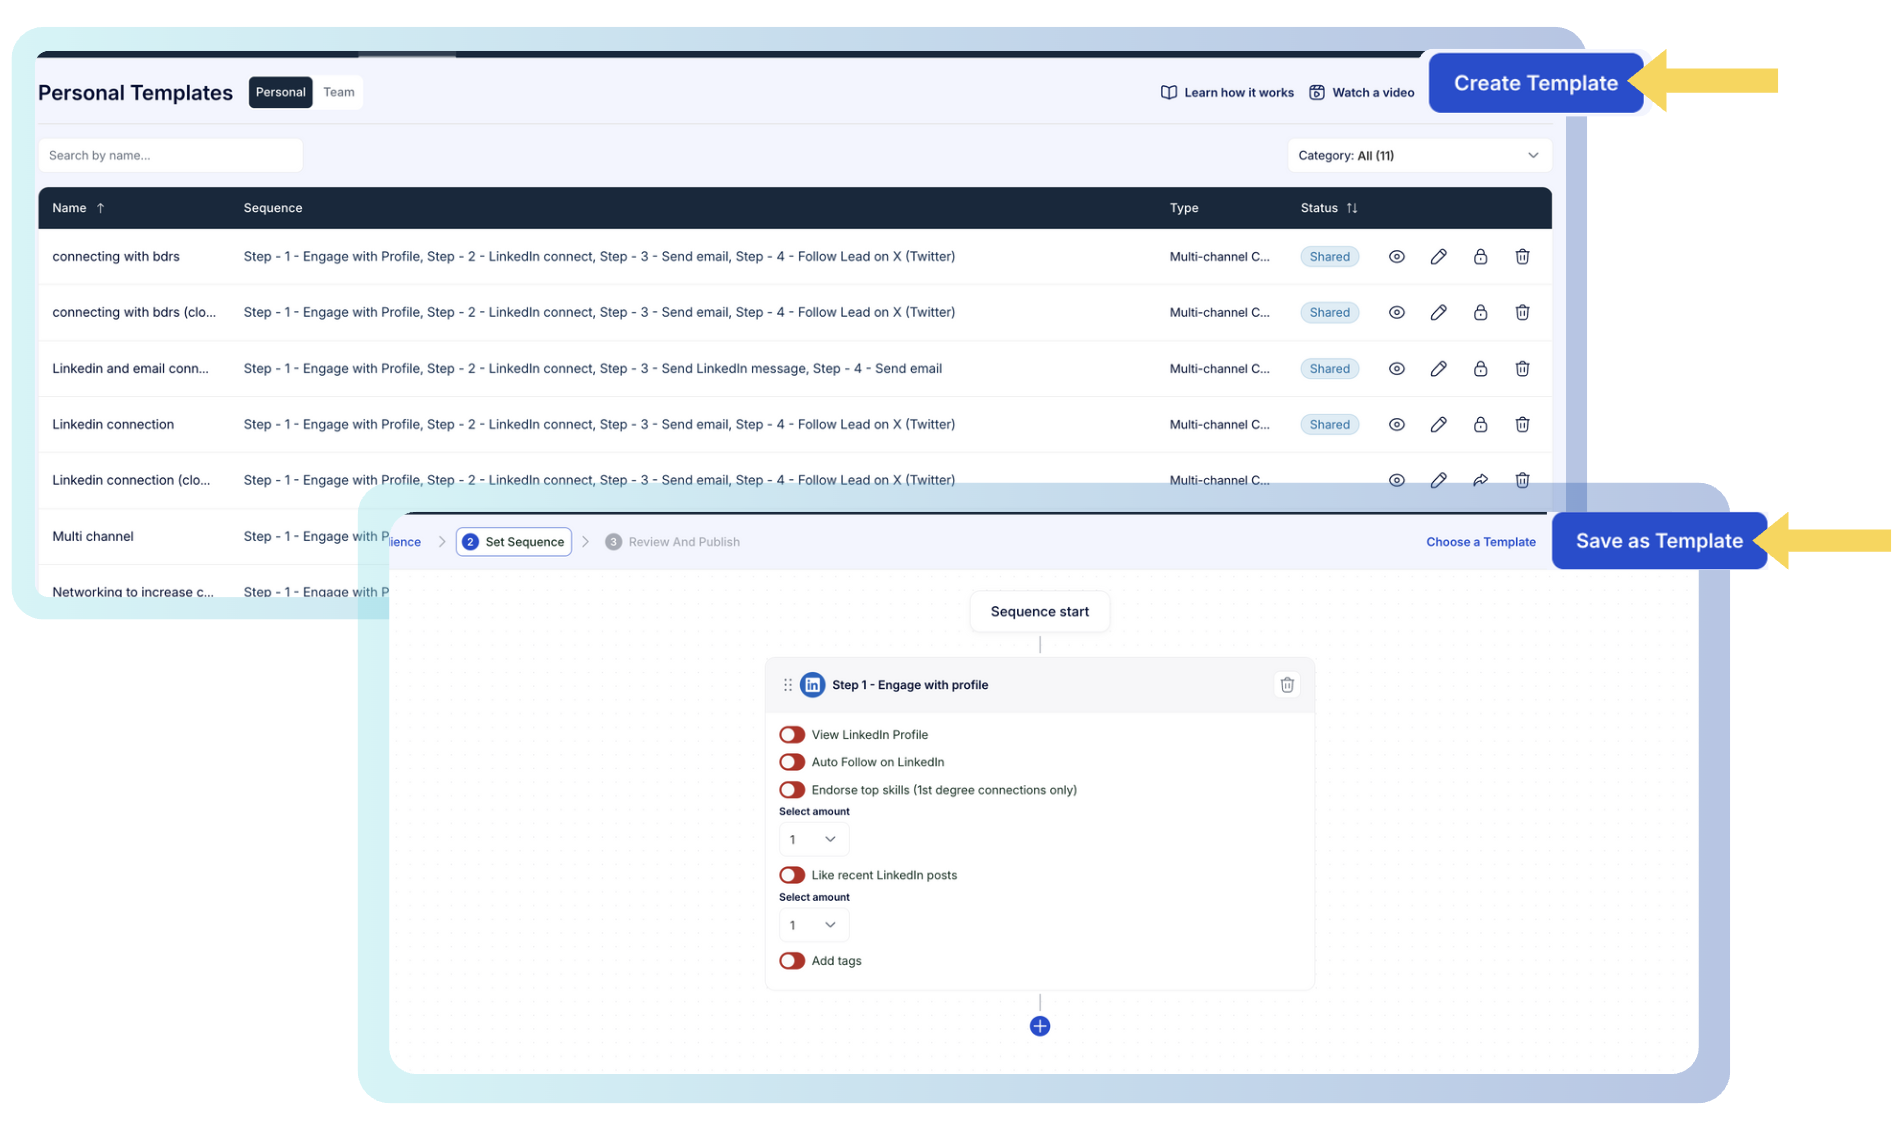Open the Category: All (11) dropdown
Image resolution: width=1904 pixels, height=1128 pixels.
coord(1418,155)
